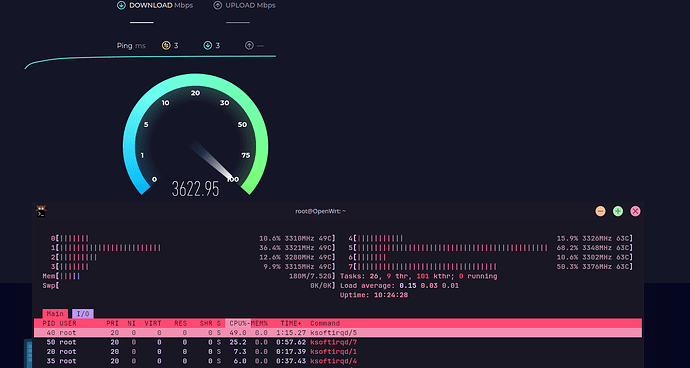Image resolution: width=690 pixels, height=368 pixels.
Task: Click the upload arrow icon beside UPLOAD Mbps
Action: click(217, 5)
